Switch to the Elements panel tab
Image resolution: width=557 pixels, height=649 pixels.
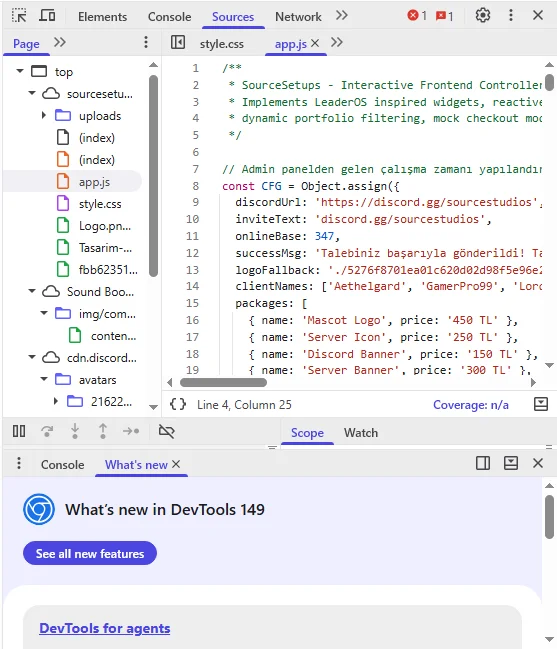pos(102,17)
